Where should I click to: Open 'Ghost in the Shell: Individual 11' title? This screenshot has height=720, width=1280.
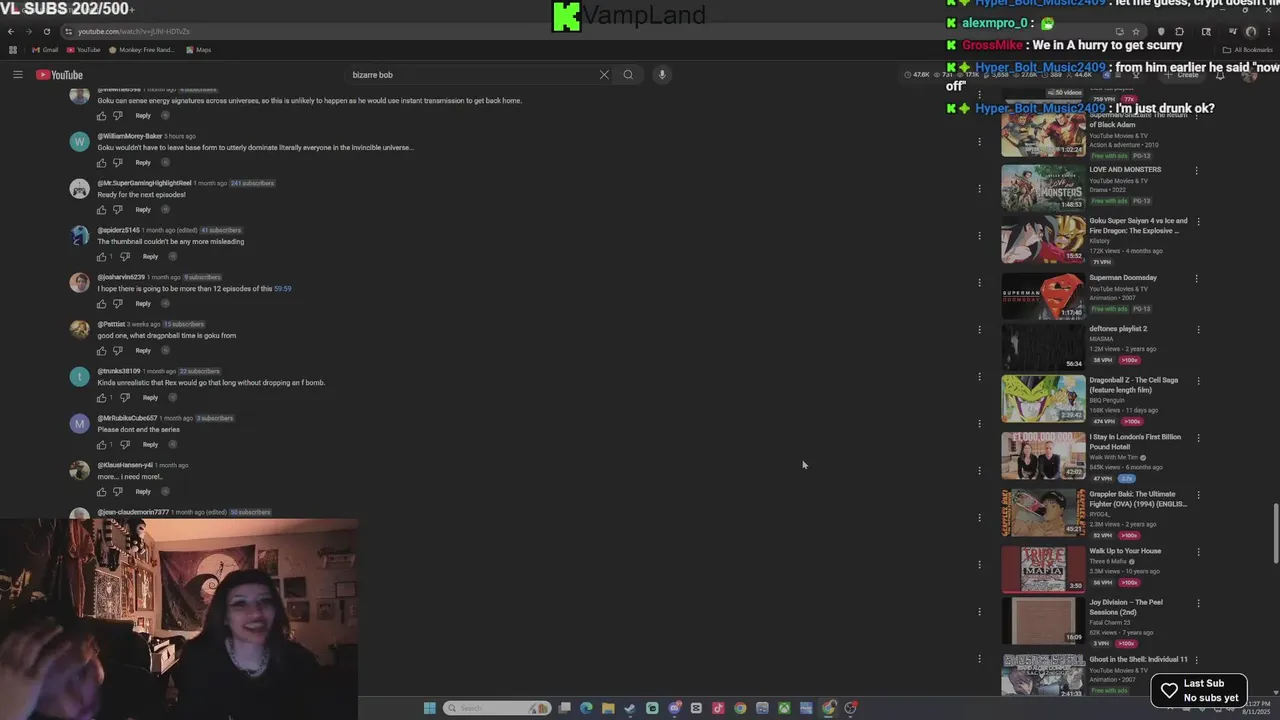[x=1138, y=660]
